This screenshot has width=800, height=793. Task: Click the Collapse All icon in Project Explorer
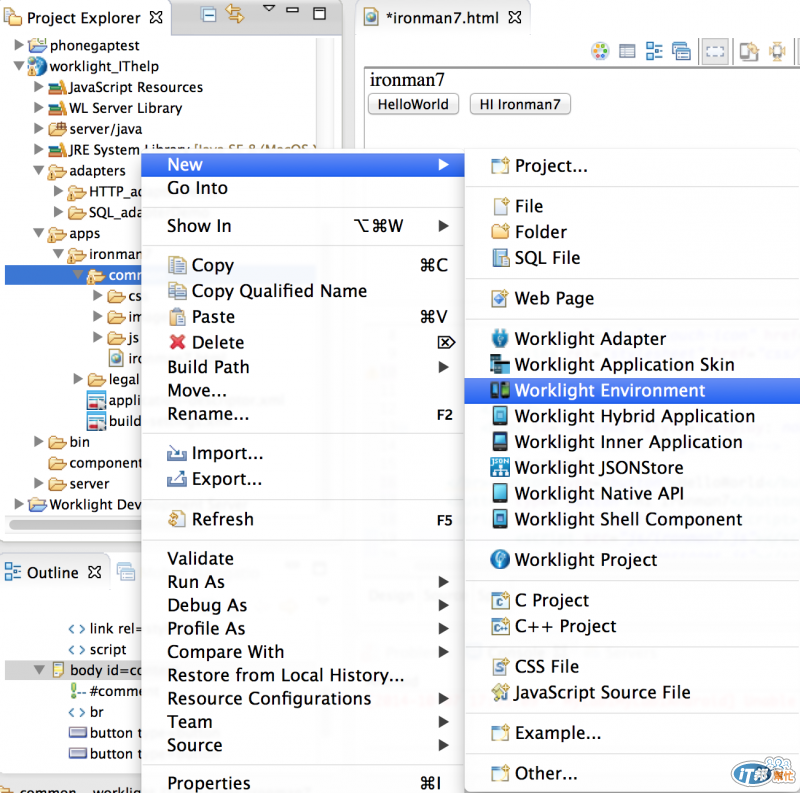(x=209, y=14)
